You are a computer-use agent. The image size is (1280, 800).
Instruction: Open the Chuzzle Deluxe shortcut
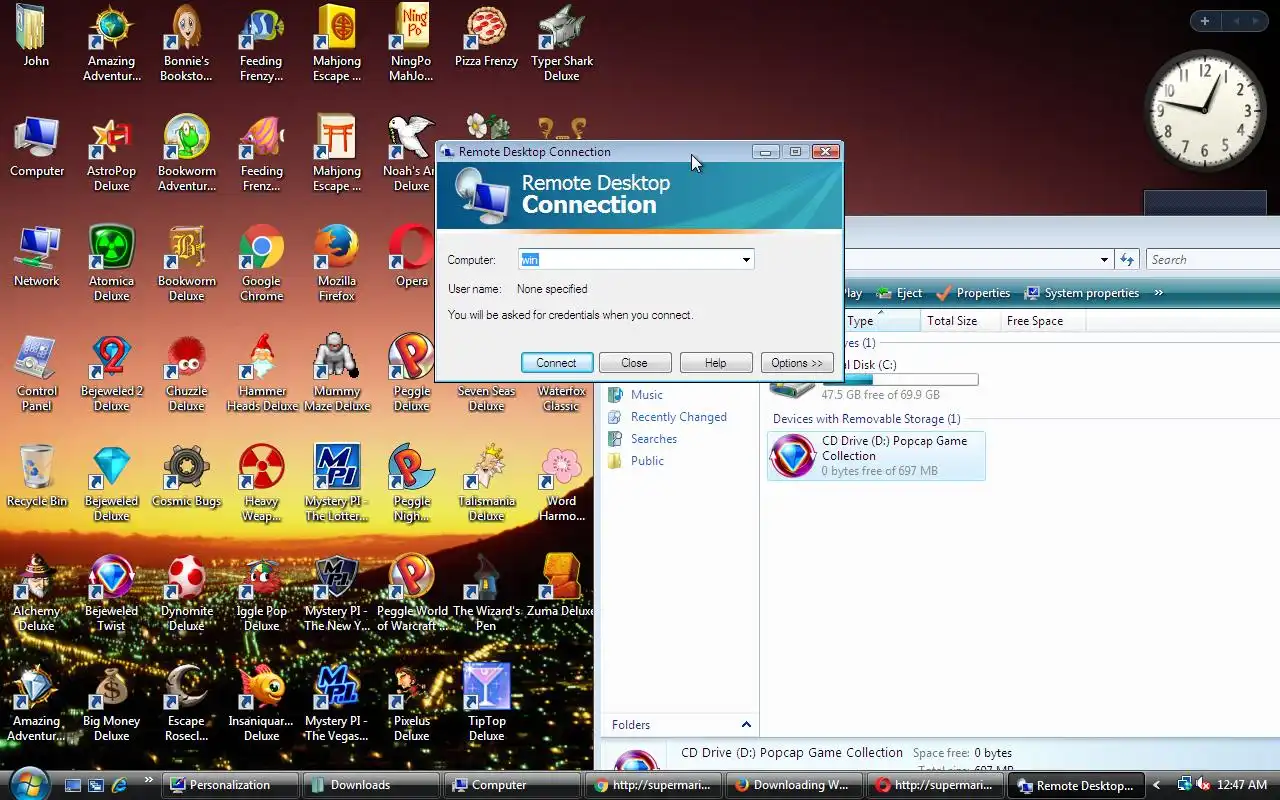(186, 374)
